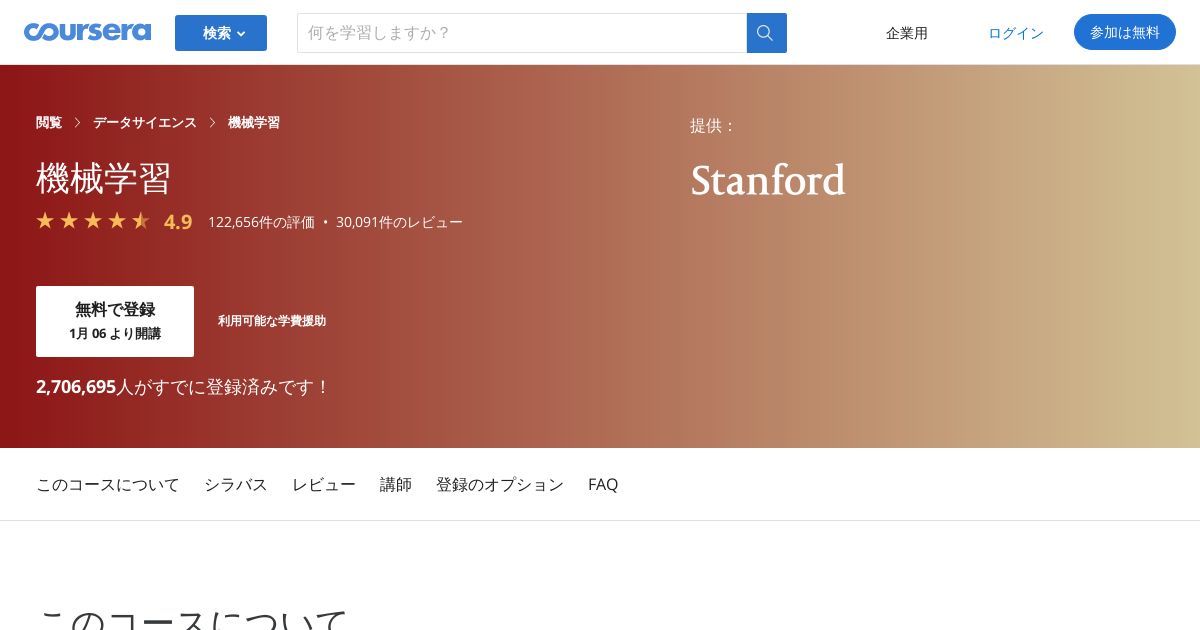Click 122,656件の評価 text

261,222
